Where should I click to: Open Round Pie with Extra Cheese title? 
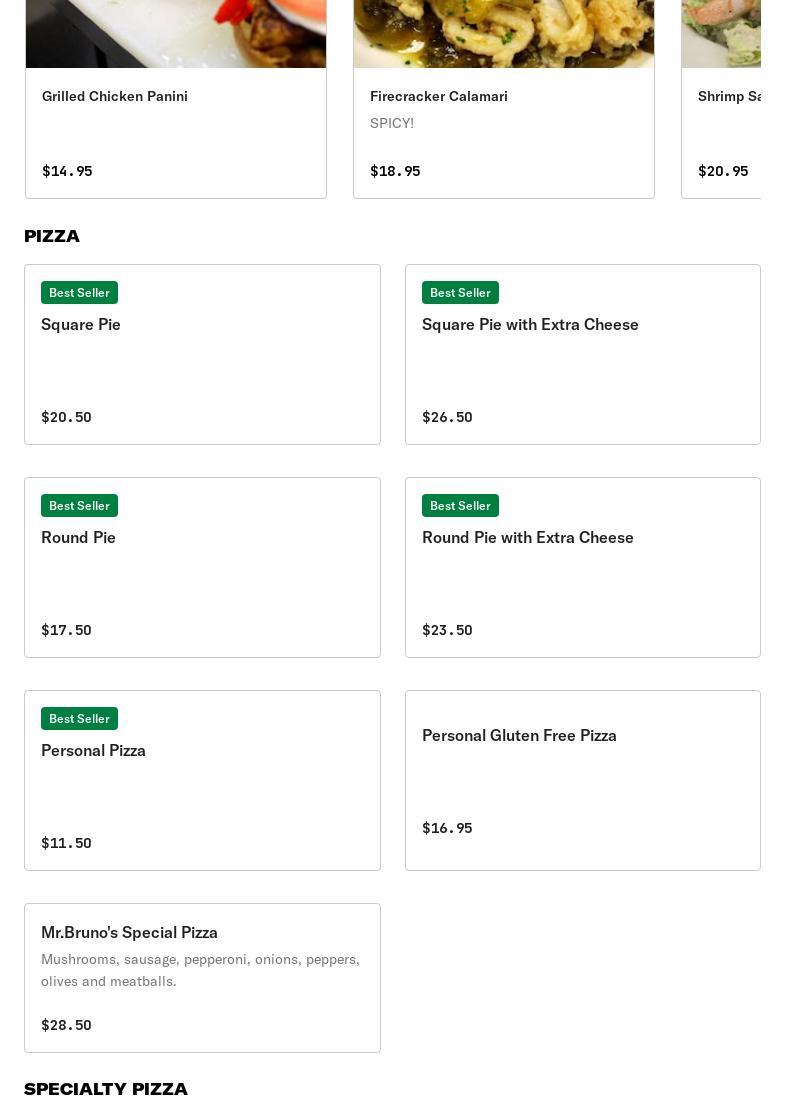tap(528, 537)
